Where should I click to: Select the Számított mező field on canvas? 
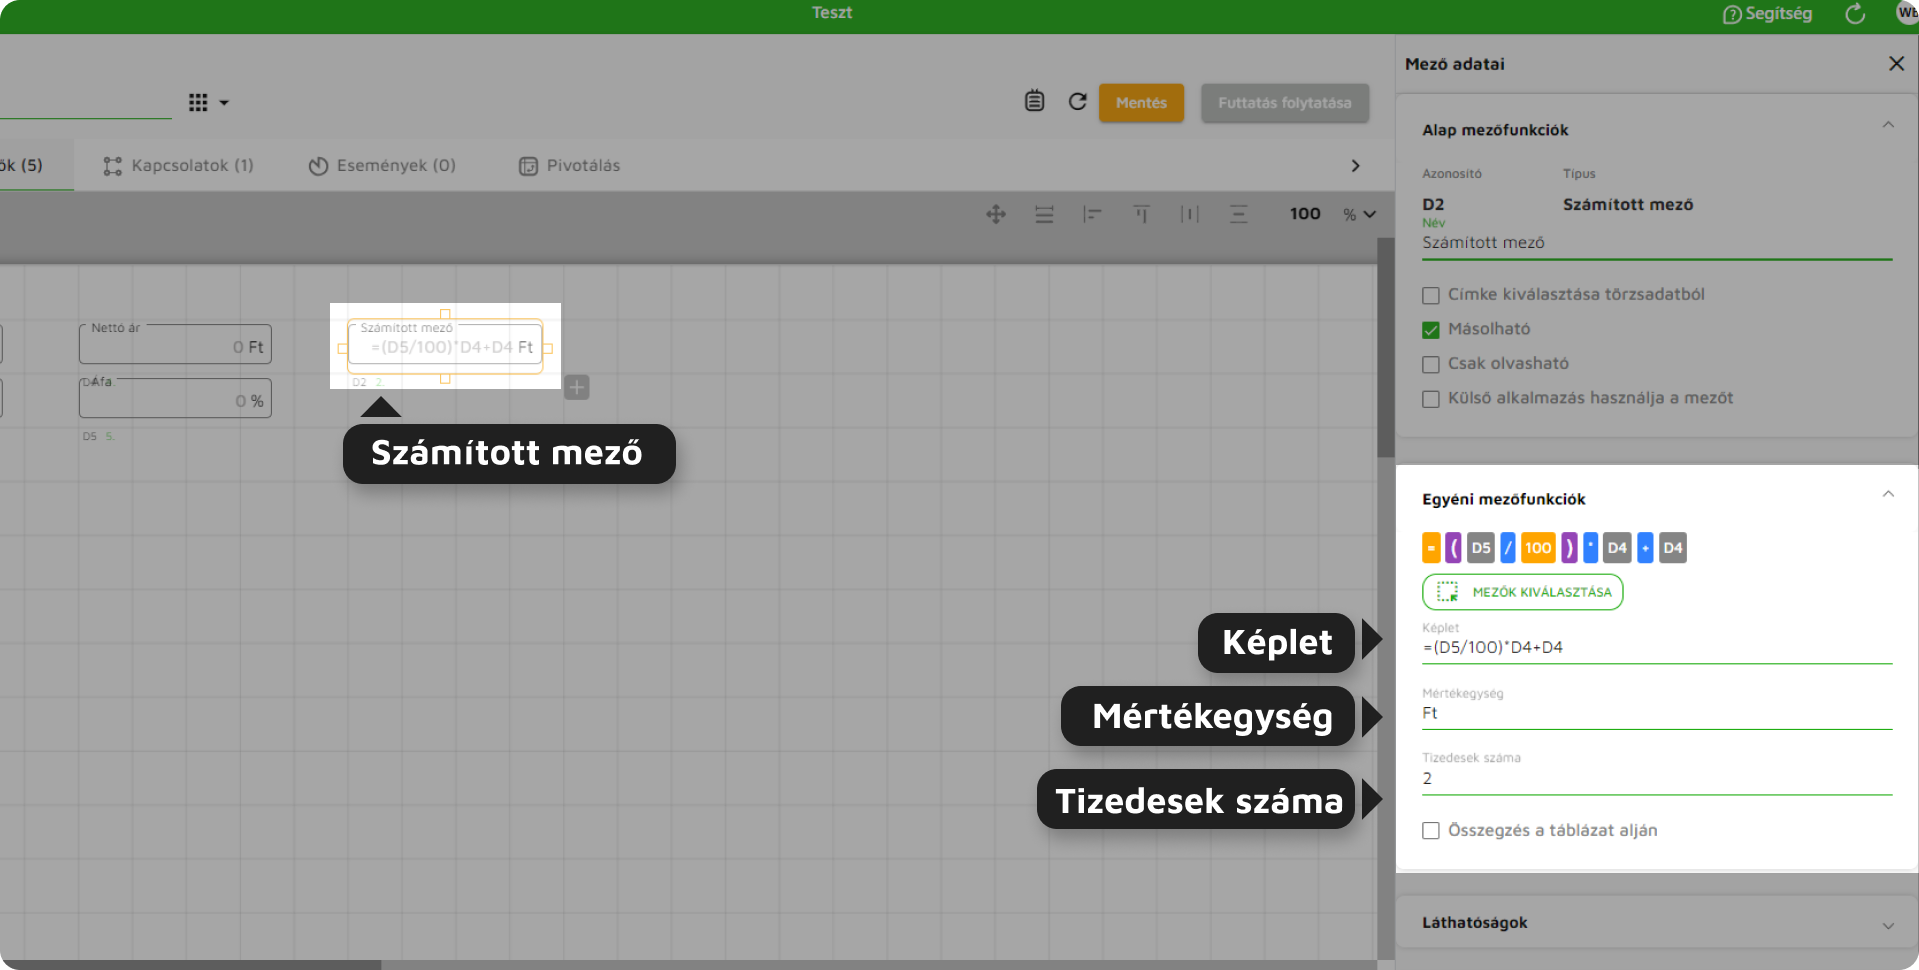(445, 346)
